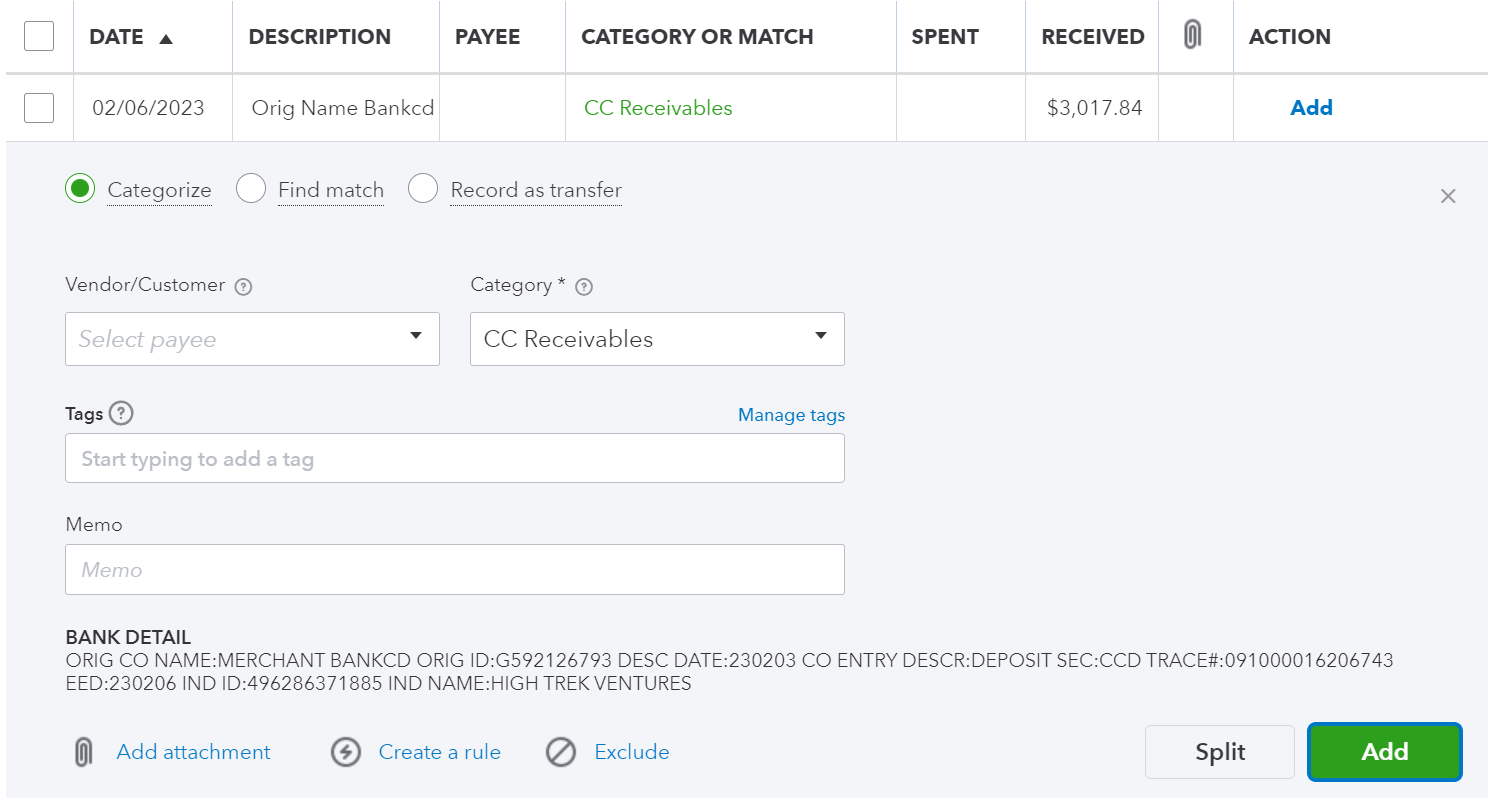Close the expanded transaction panel with the X
The width and height of the screenshot is (1488, 798).
point(1448,196)
